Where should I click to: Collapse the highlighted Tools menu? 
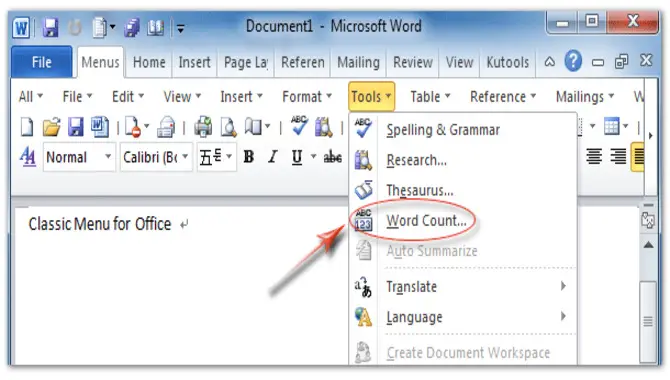[x=371, y=97]
